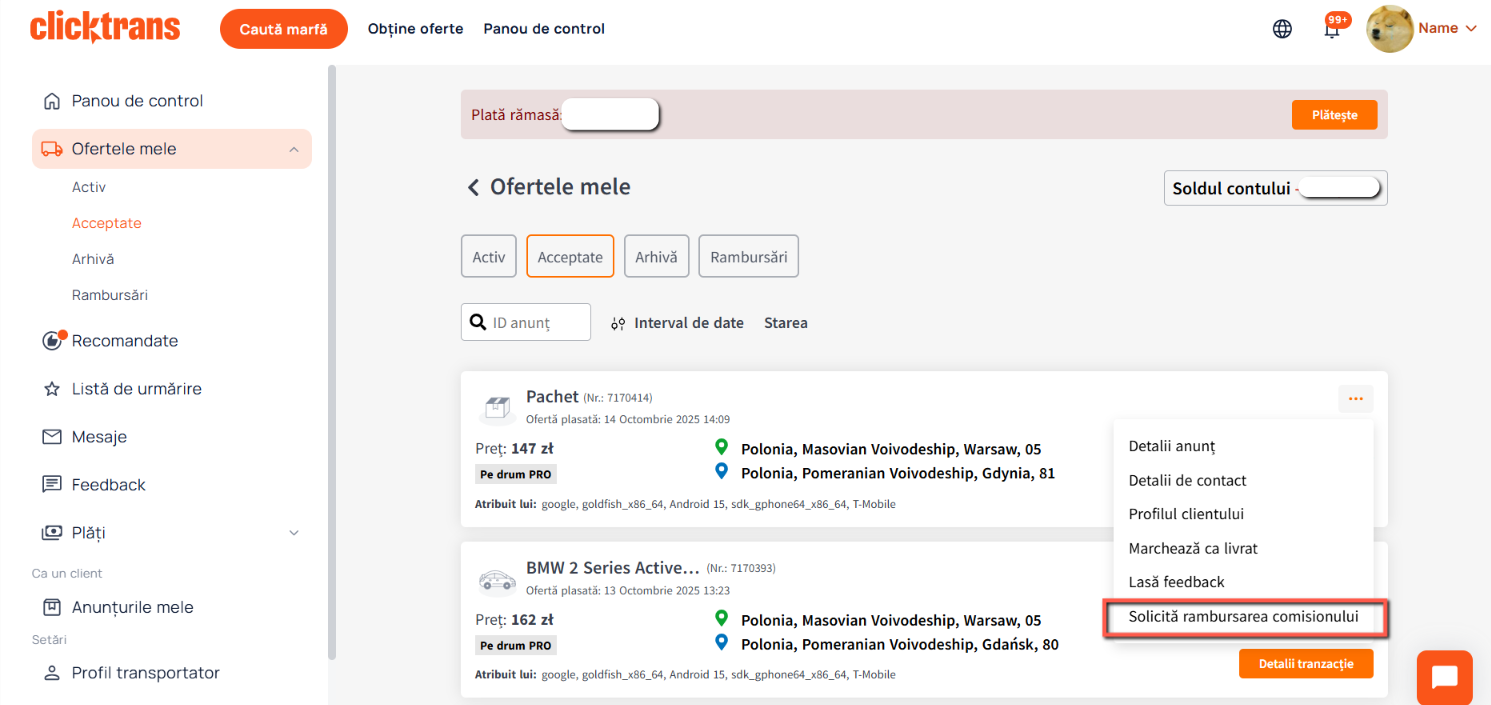Collapse the Ofertele mele sidebar section
Image resolution: width=1491 pixels, height=705 pixels.
293,149
